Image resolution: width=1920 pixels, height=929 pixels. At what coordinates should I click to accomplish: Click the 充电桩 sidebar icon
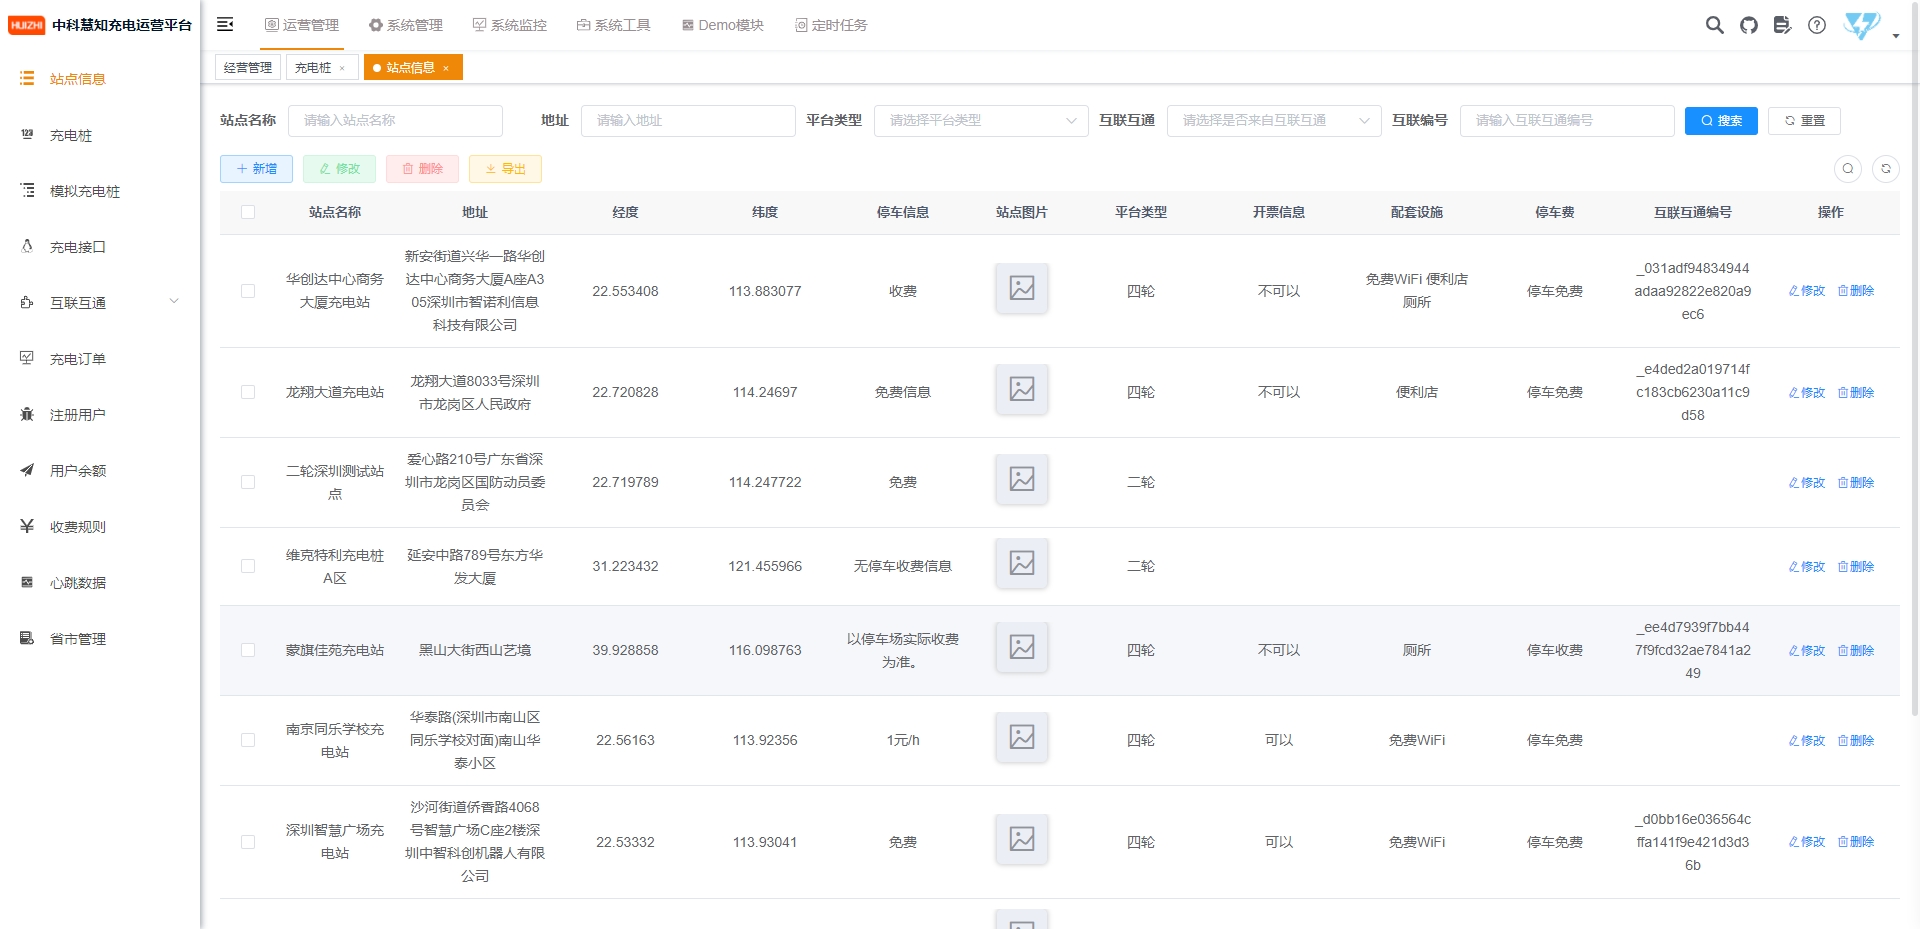[27, 134]
